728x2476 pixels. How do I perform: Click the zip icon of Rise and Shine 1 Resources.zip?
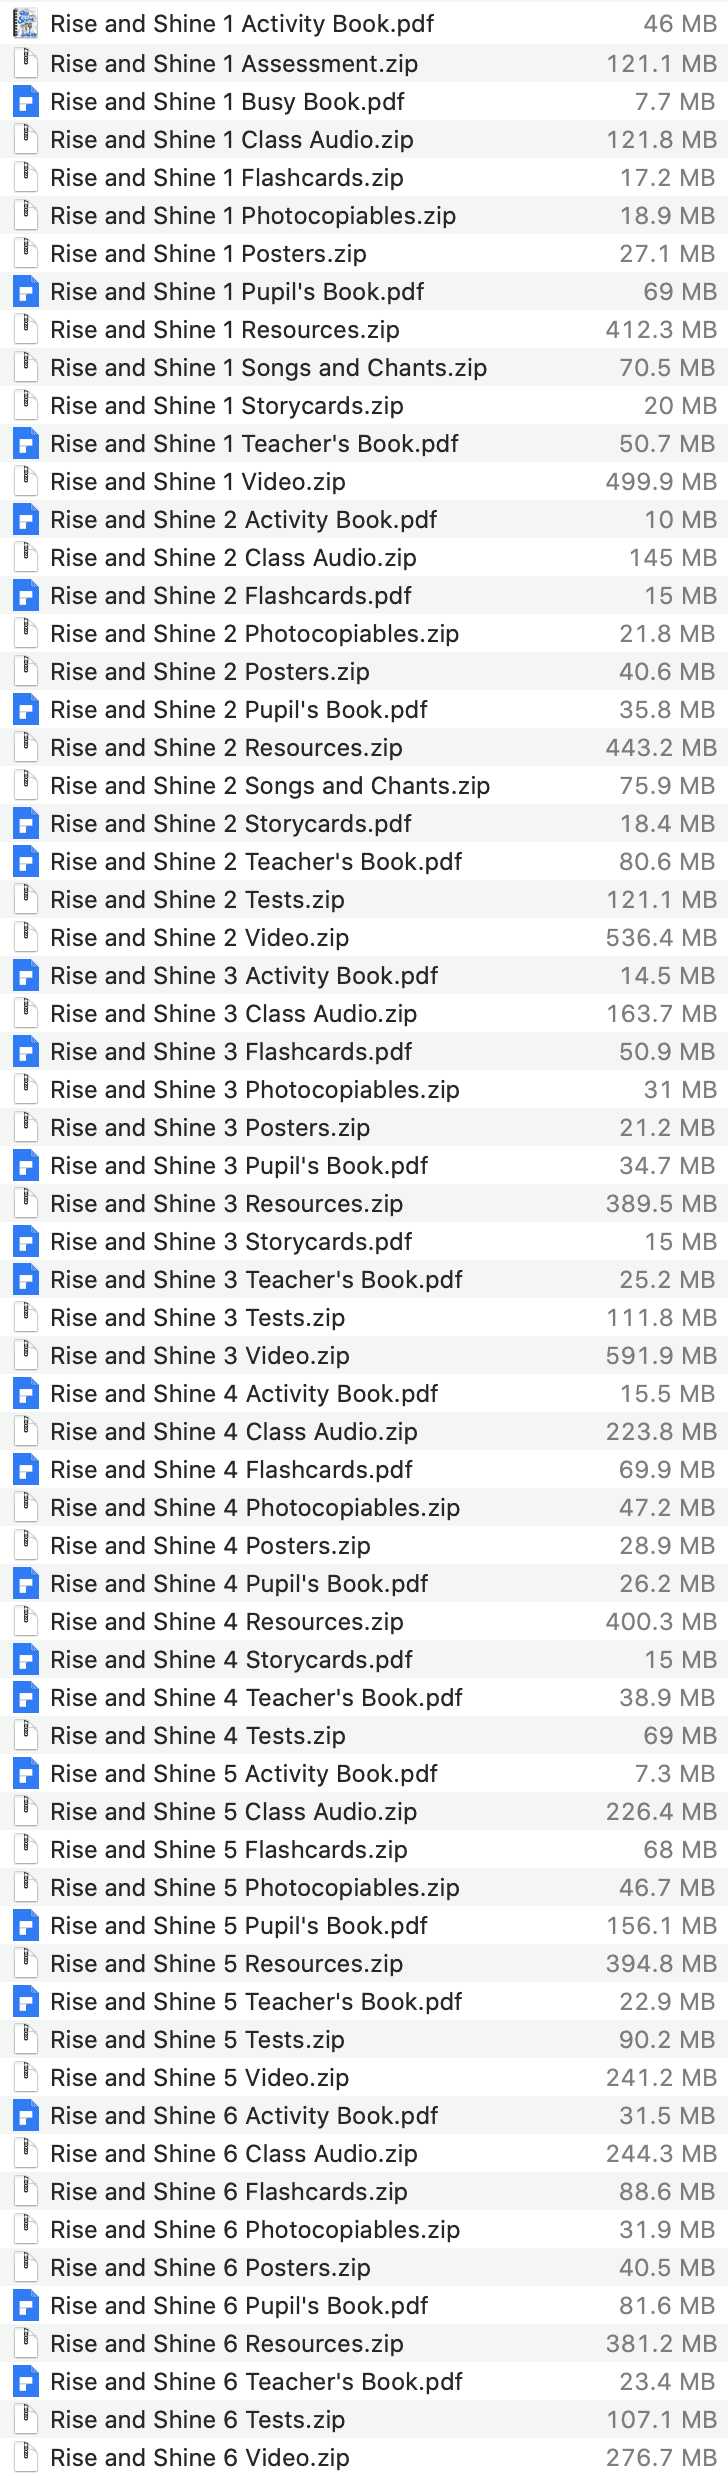coord(26,330)
